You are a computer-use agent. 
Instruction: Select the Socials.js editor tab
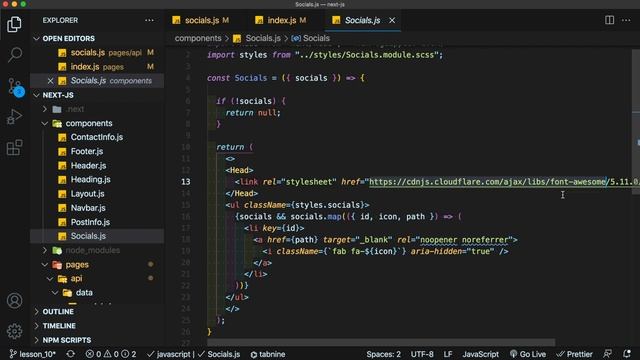362,20
